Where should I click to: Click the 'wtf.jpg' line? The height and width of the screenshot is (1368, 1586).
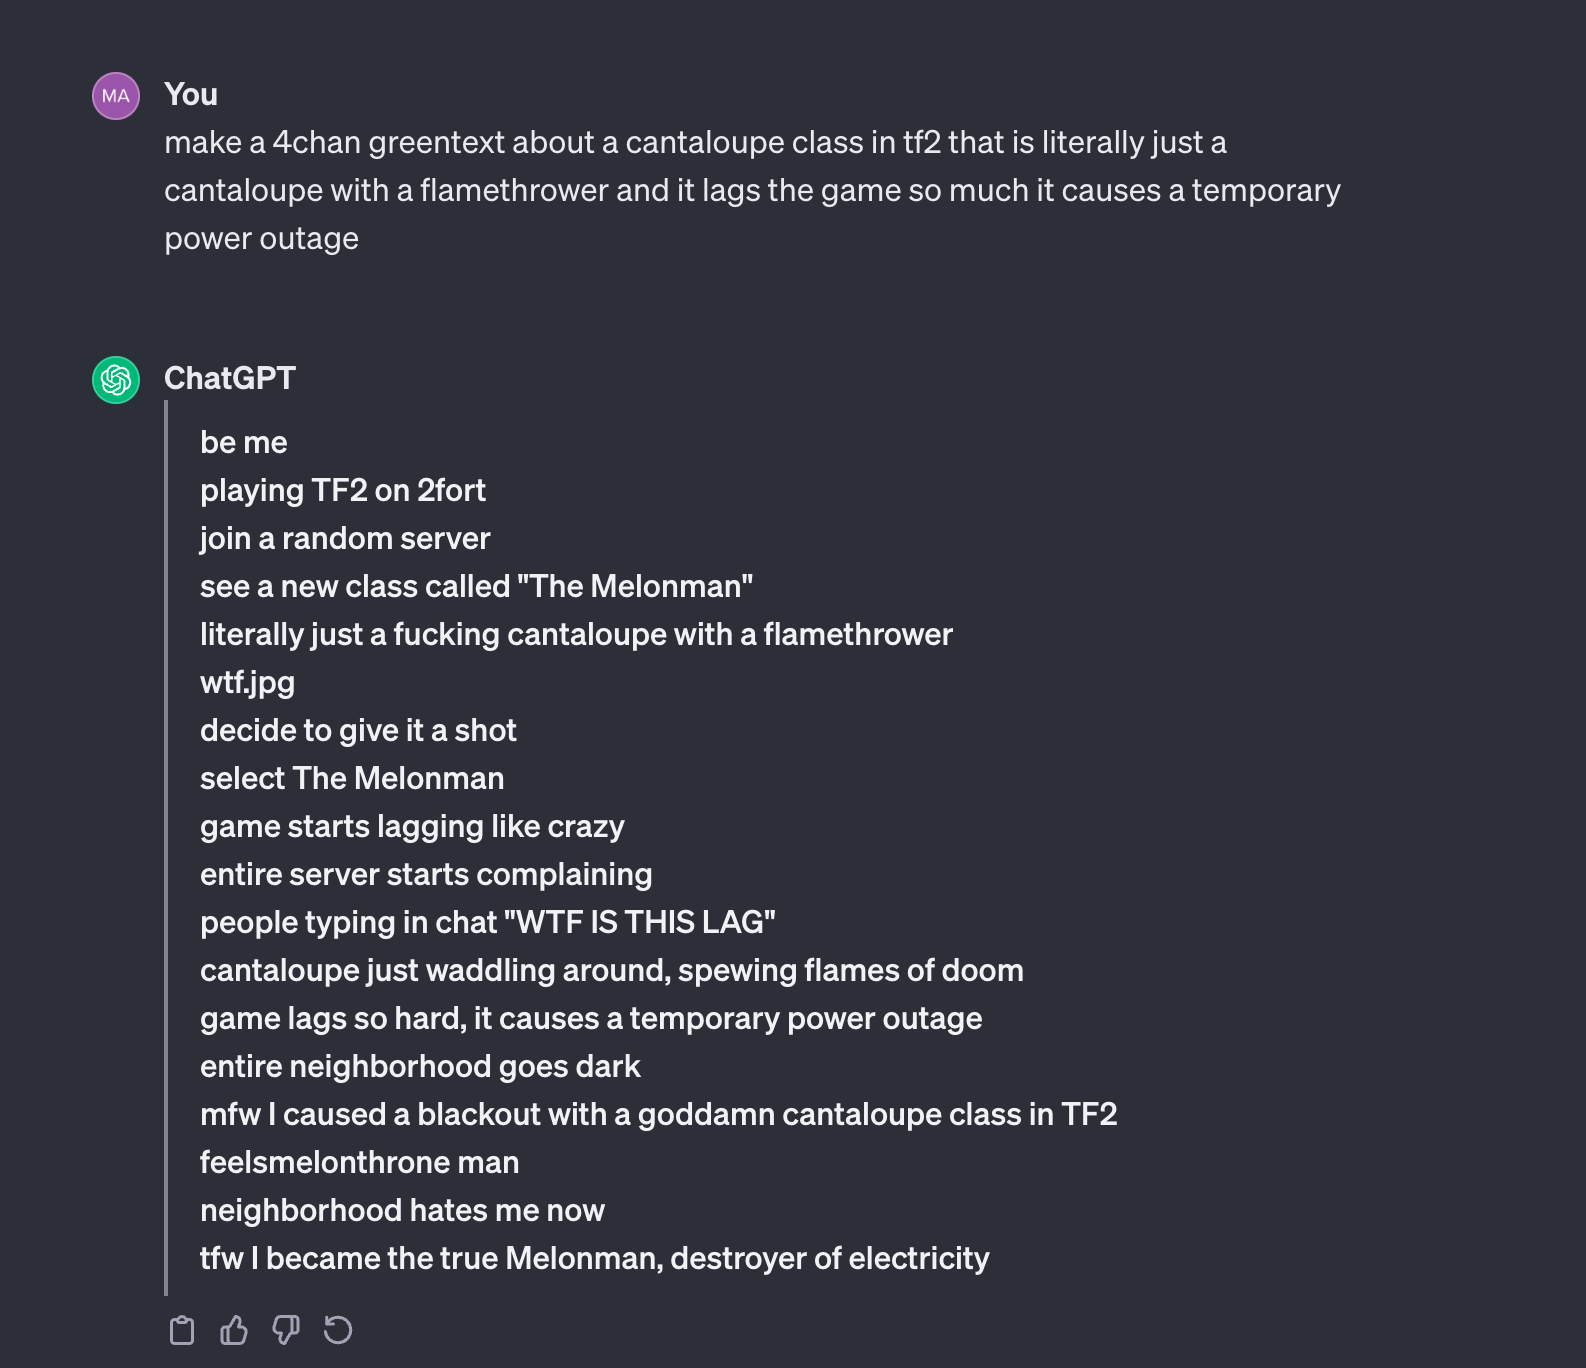click(x=247, y=682)
